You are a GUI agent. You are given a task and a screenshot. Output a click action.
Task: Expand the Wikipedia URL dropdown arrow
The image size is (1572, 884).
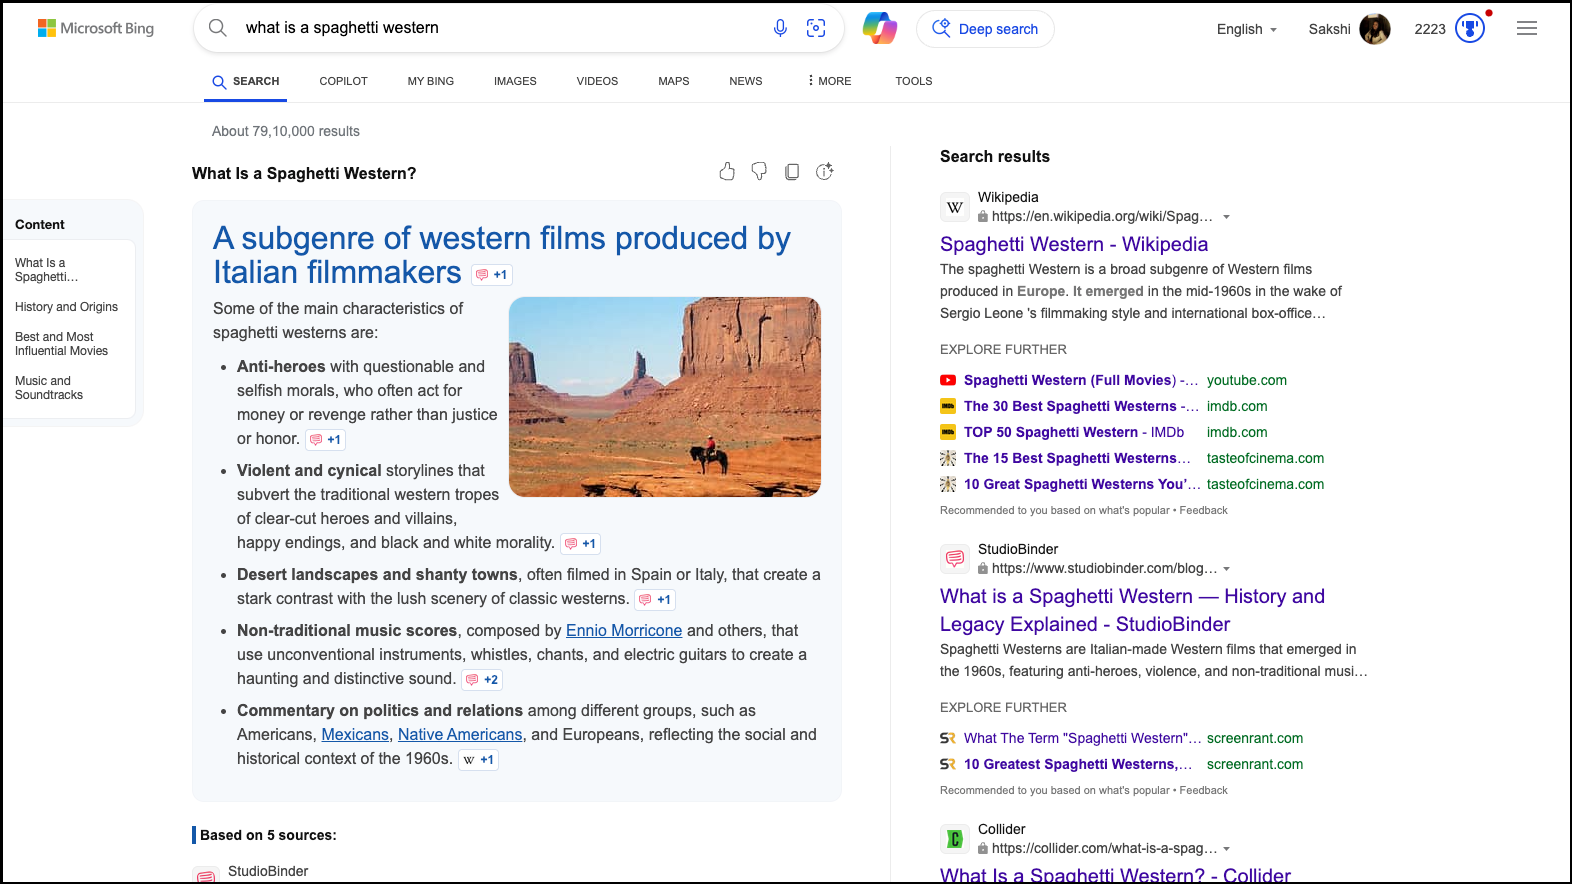pyautogui.click(x=1227, y=217)
